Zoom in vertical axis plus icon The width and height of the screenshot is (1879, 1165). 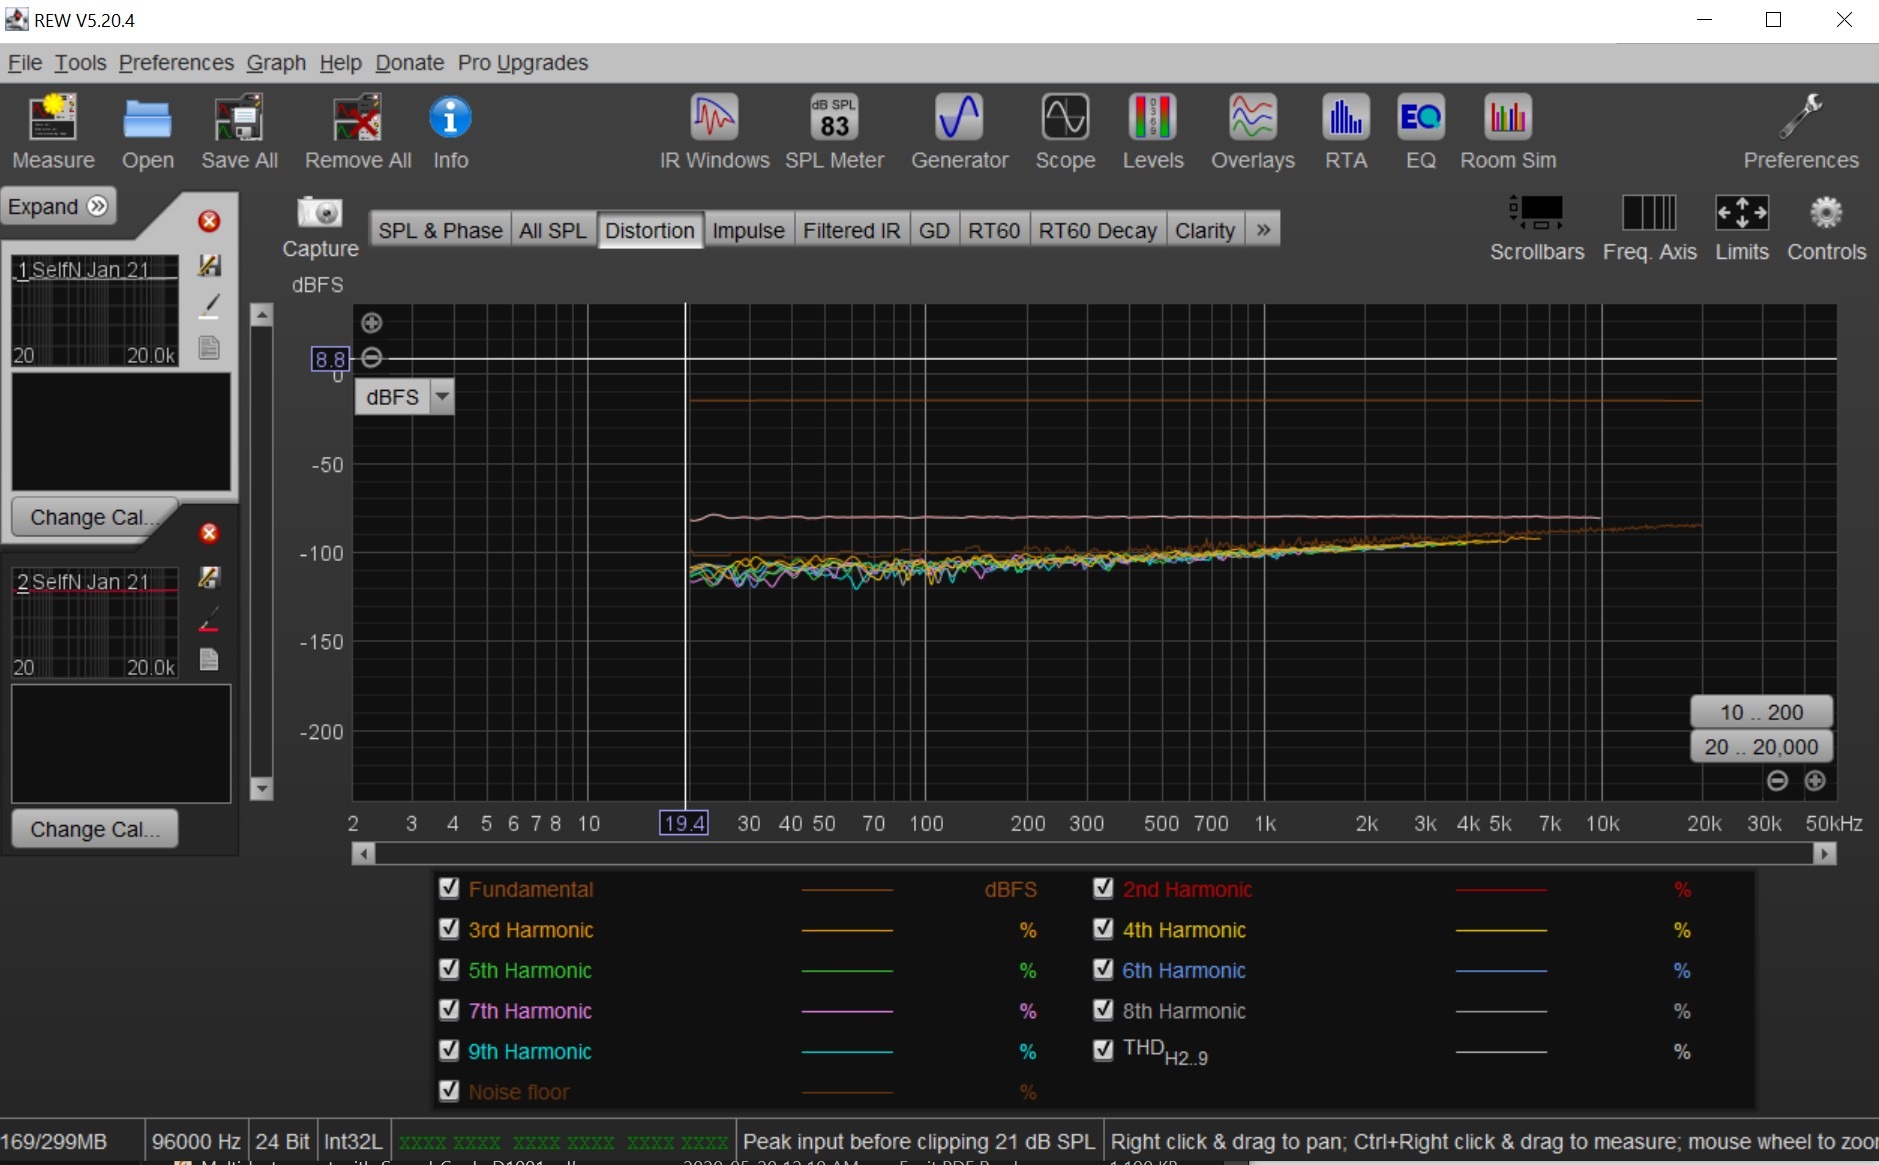pyautogui.click(x=371, y=323)
